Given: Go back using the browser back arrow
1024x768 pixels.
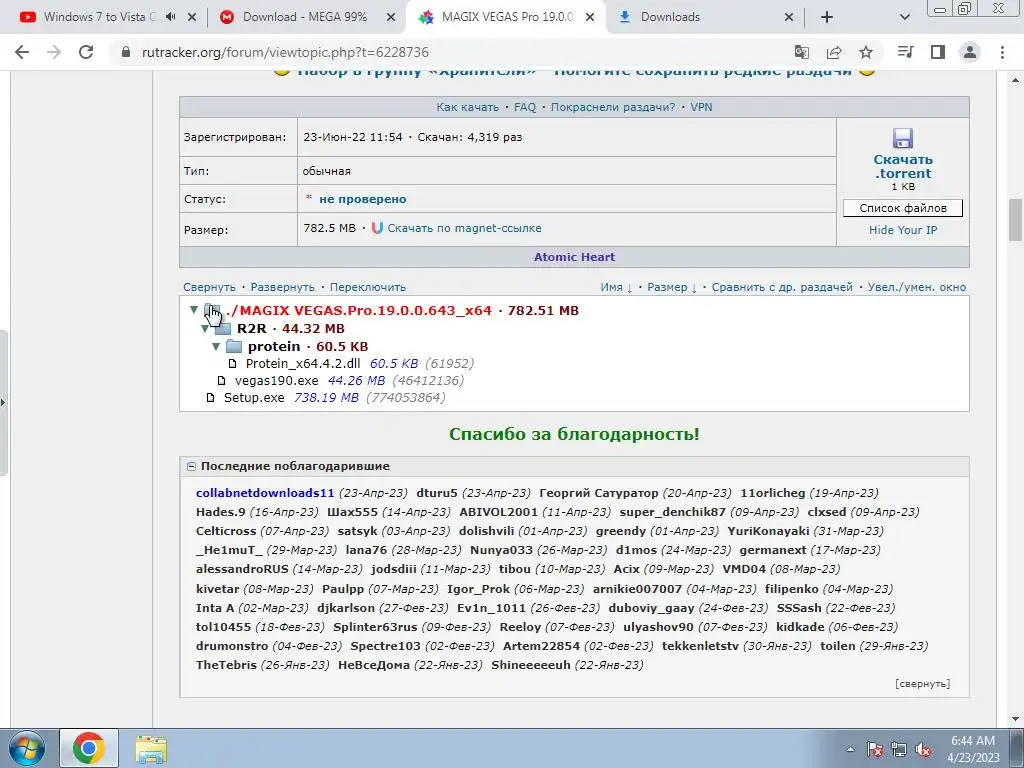Looking at the screenshot, I should pos(22,52).
